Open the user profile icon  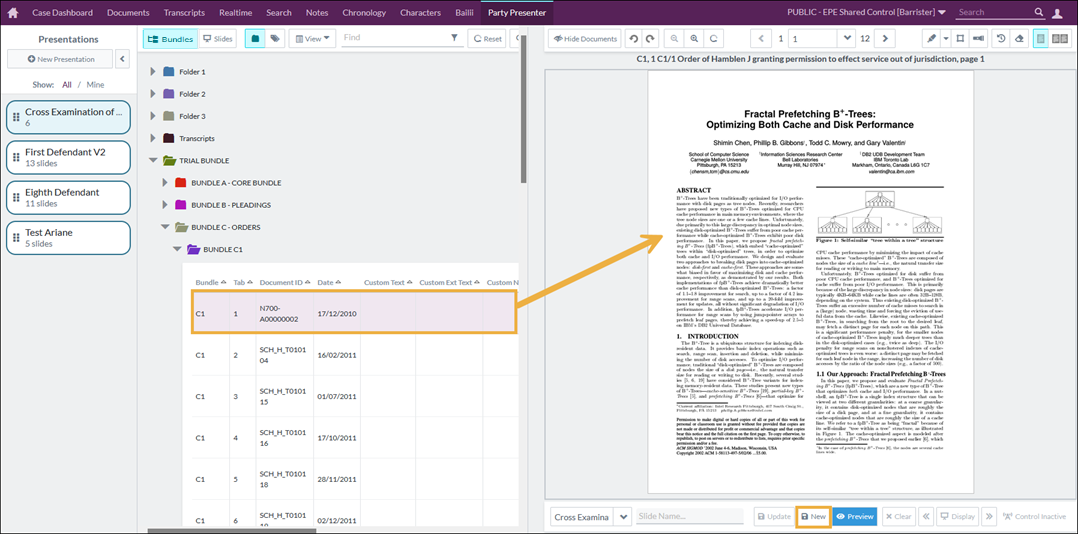(1058, 12)
